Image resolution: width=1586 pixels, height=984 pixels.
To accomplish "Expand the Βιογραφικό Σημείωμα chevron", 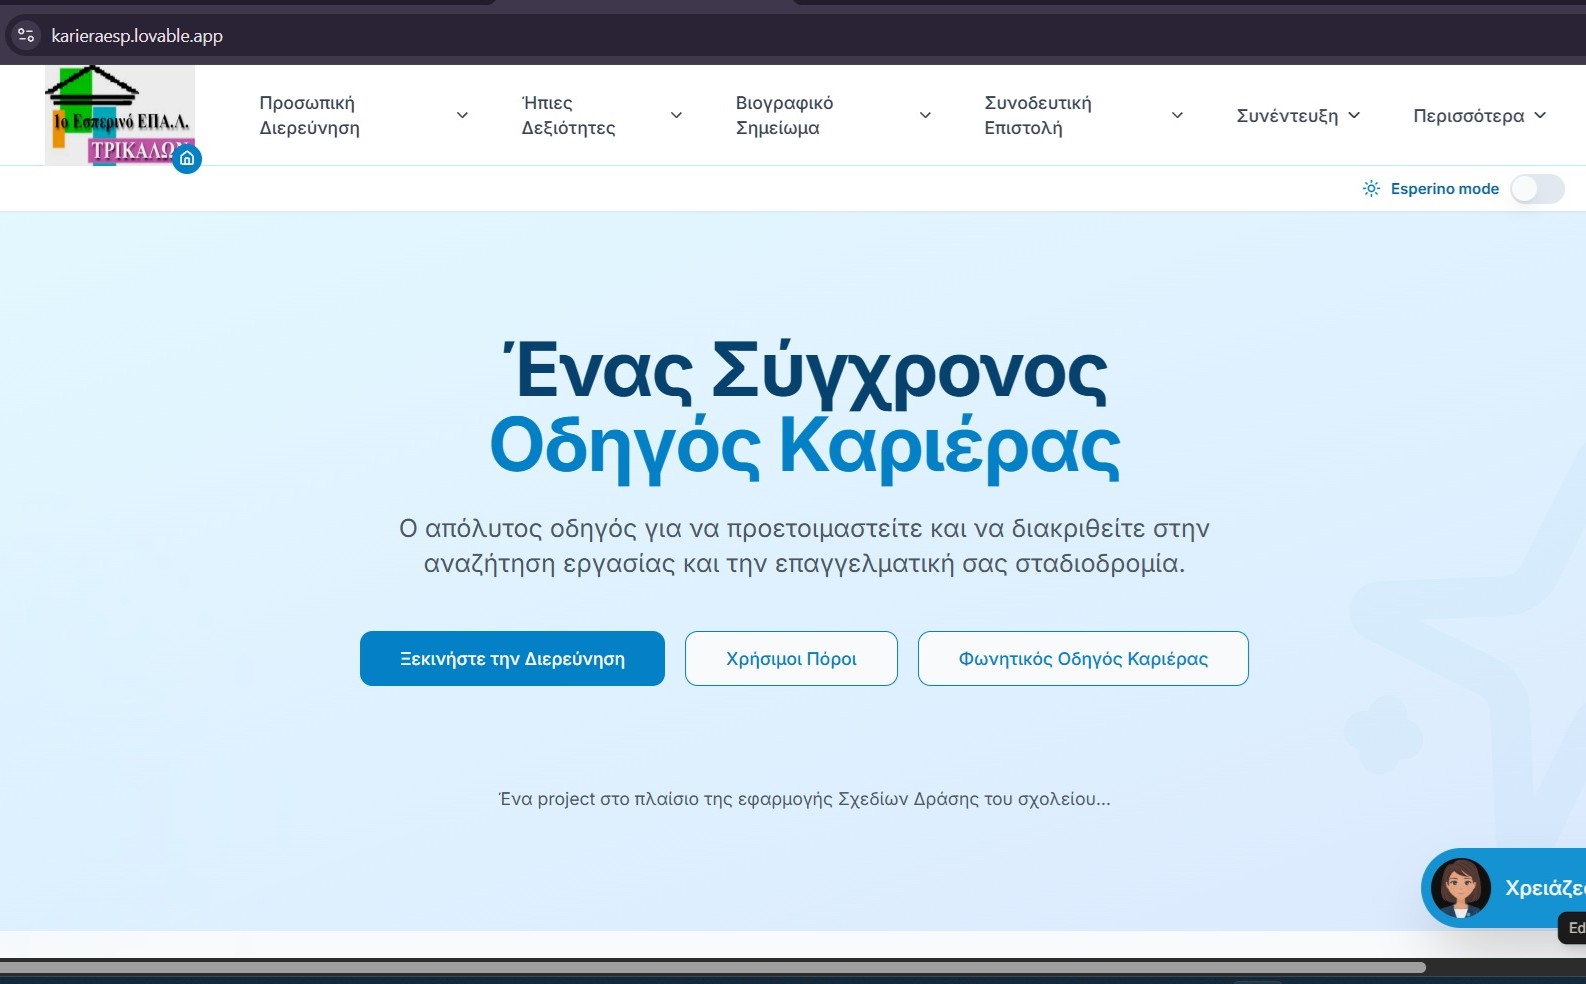I will click(x=925, y=115).
